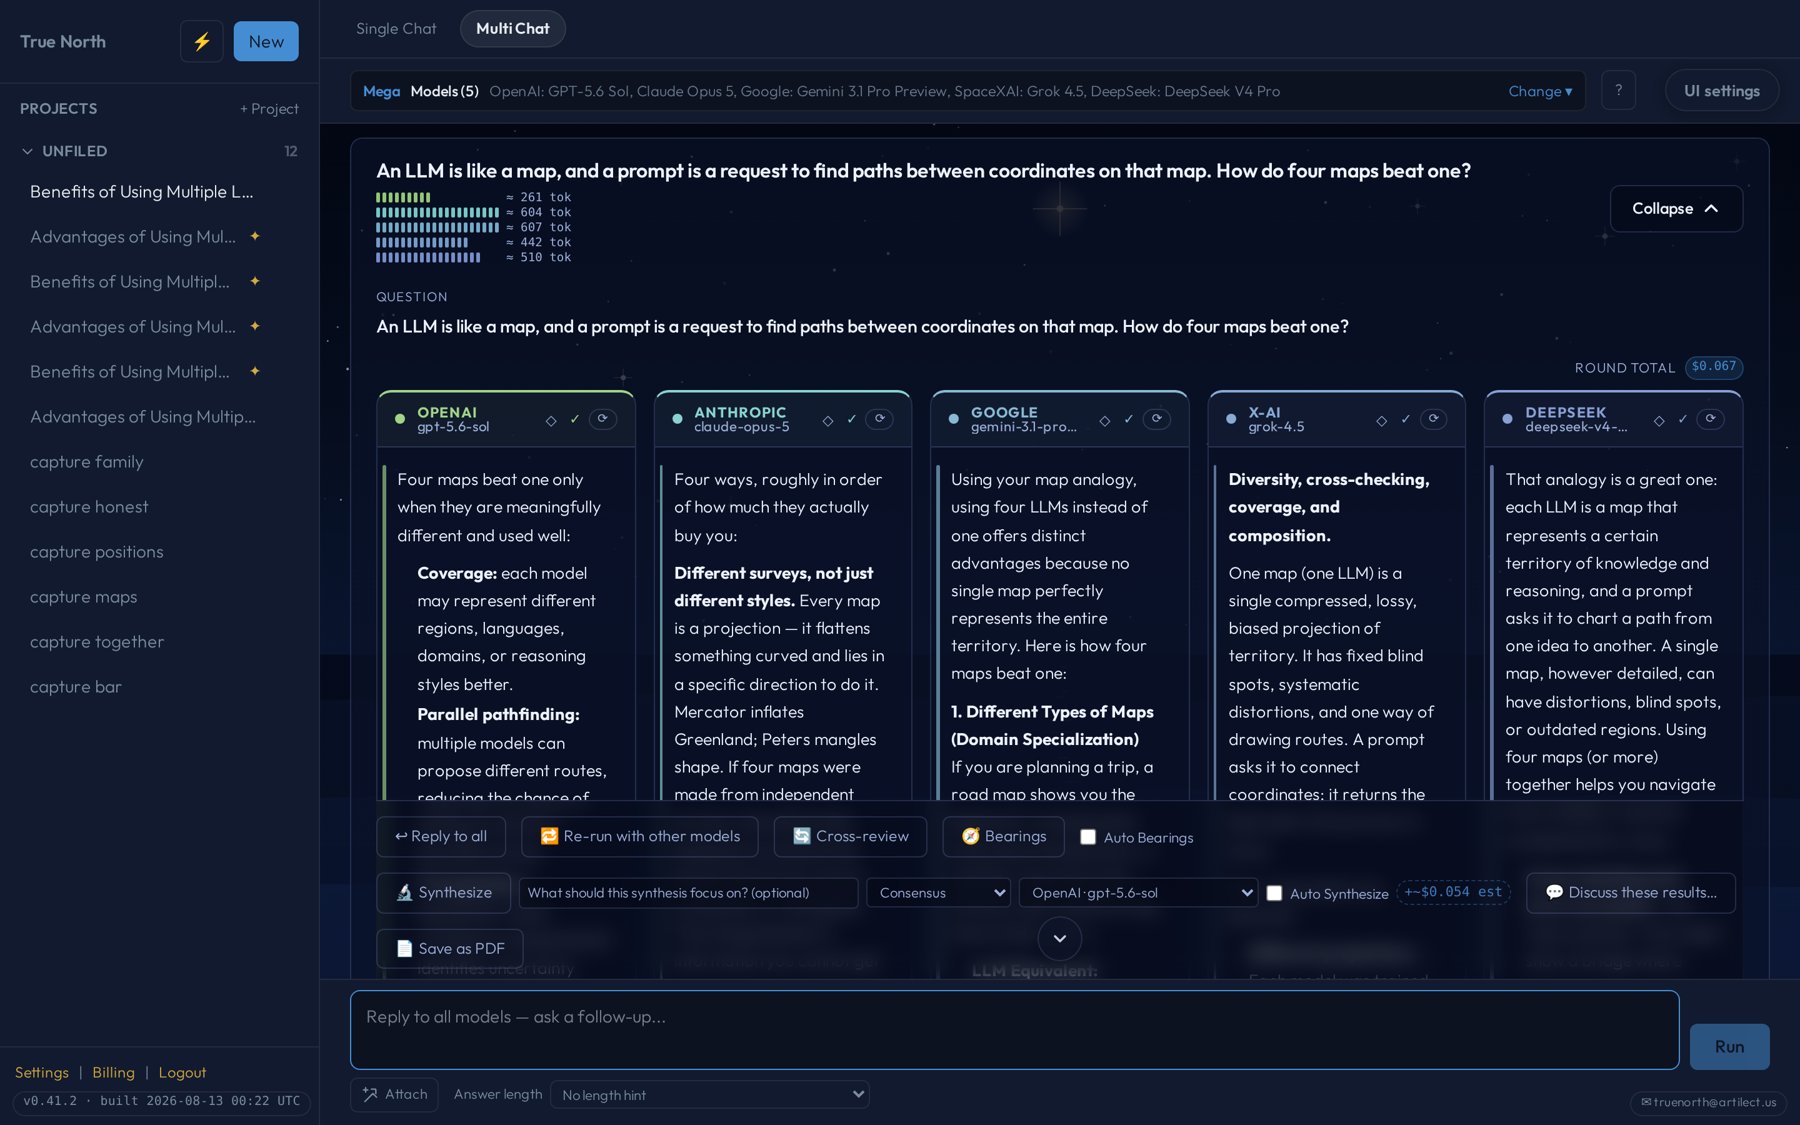The image size is (1800, 1125).
Task: Click the rerun icon on the Google card
Action: [1156, 419]
